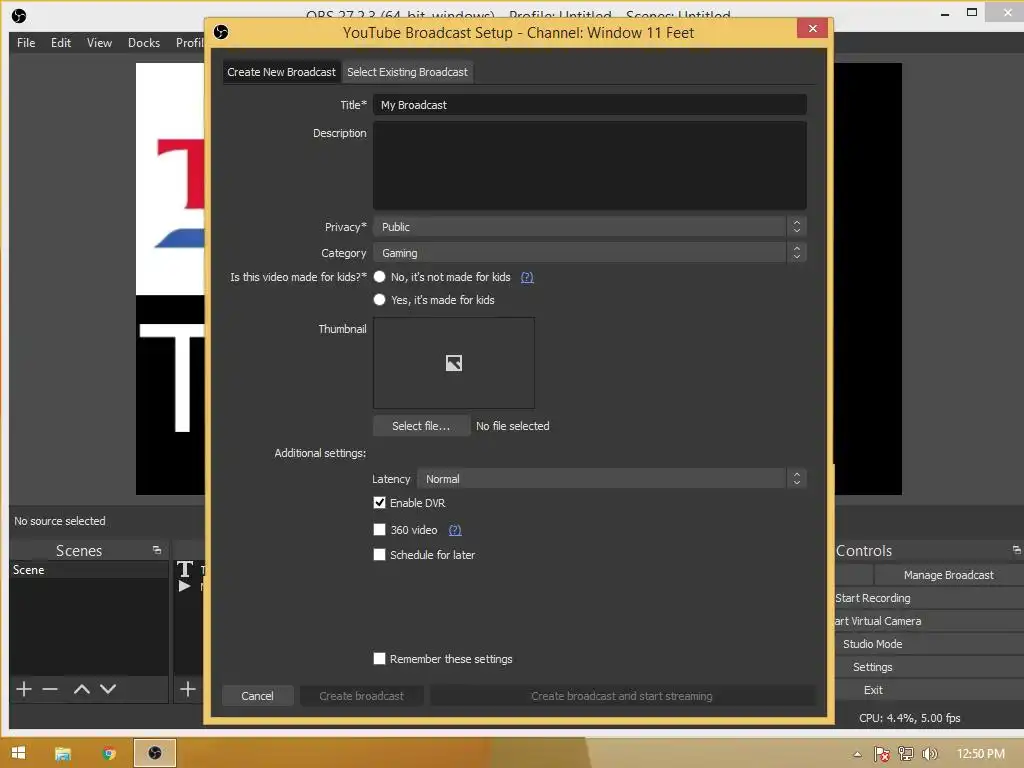Open the View menu in OBS
The height and width of the screenshot is (768, 1024).
point(99,42)
